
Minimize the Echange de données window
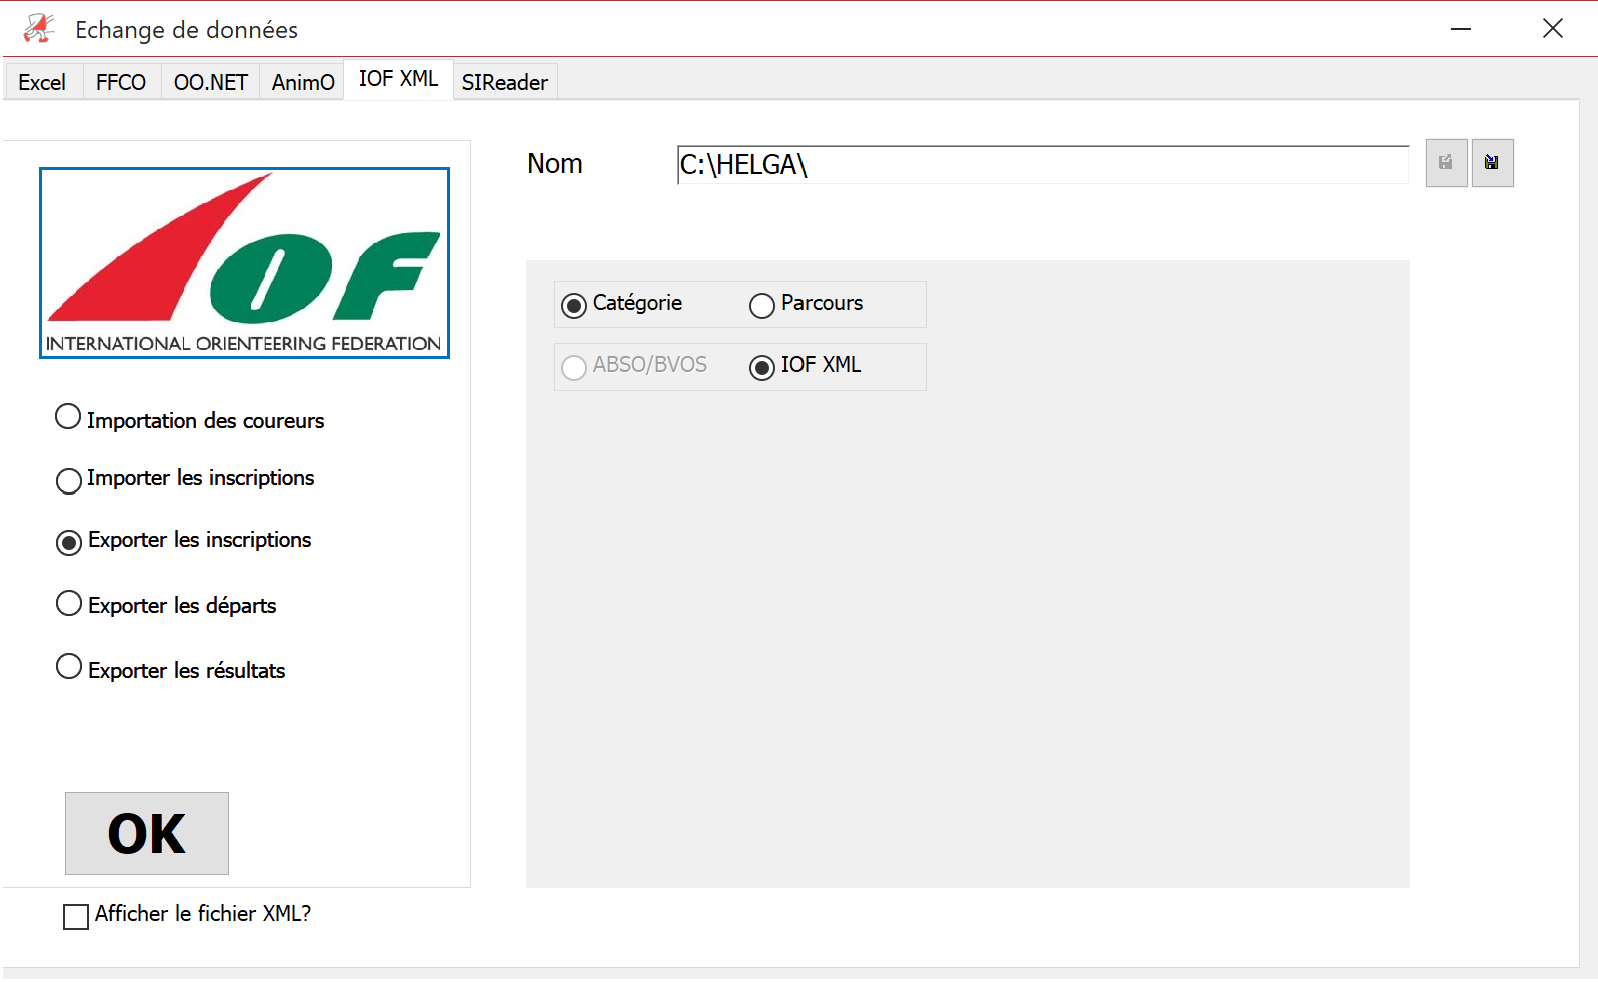click(x=1461, y=29)
